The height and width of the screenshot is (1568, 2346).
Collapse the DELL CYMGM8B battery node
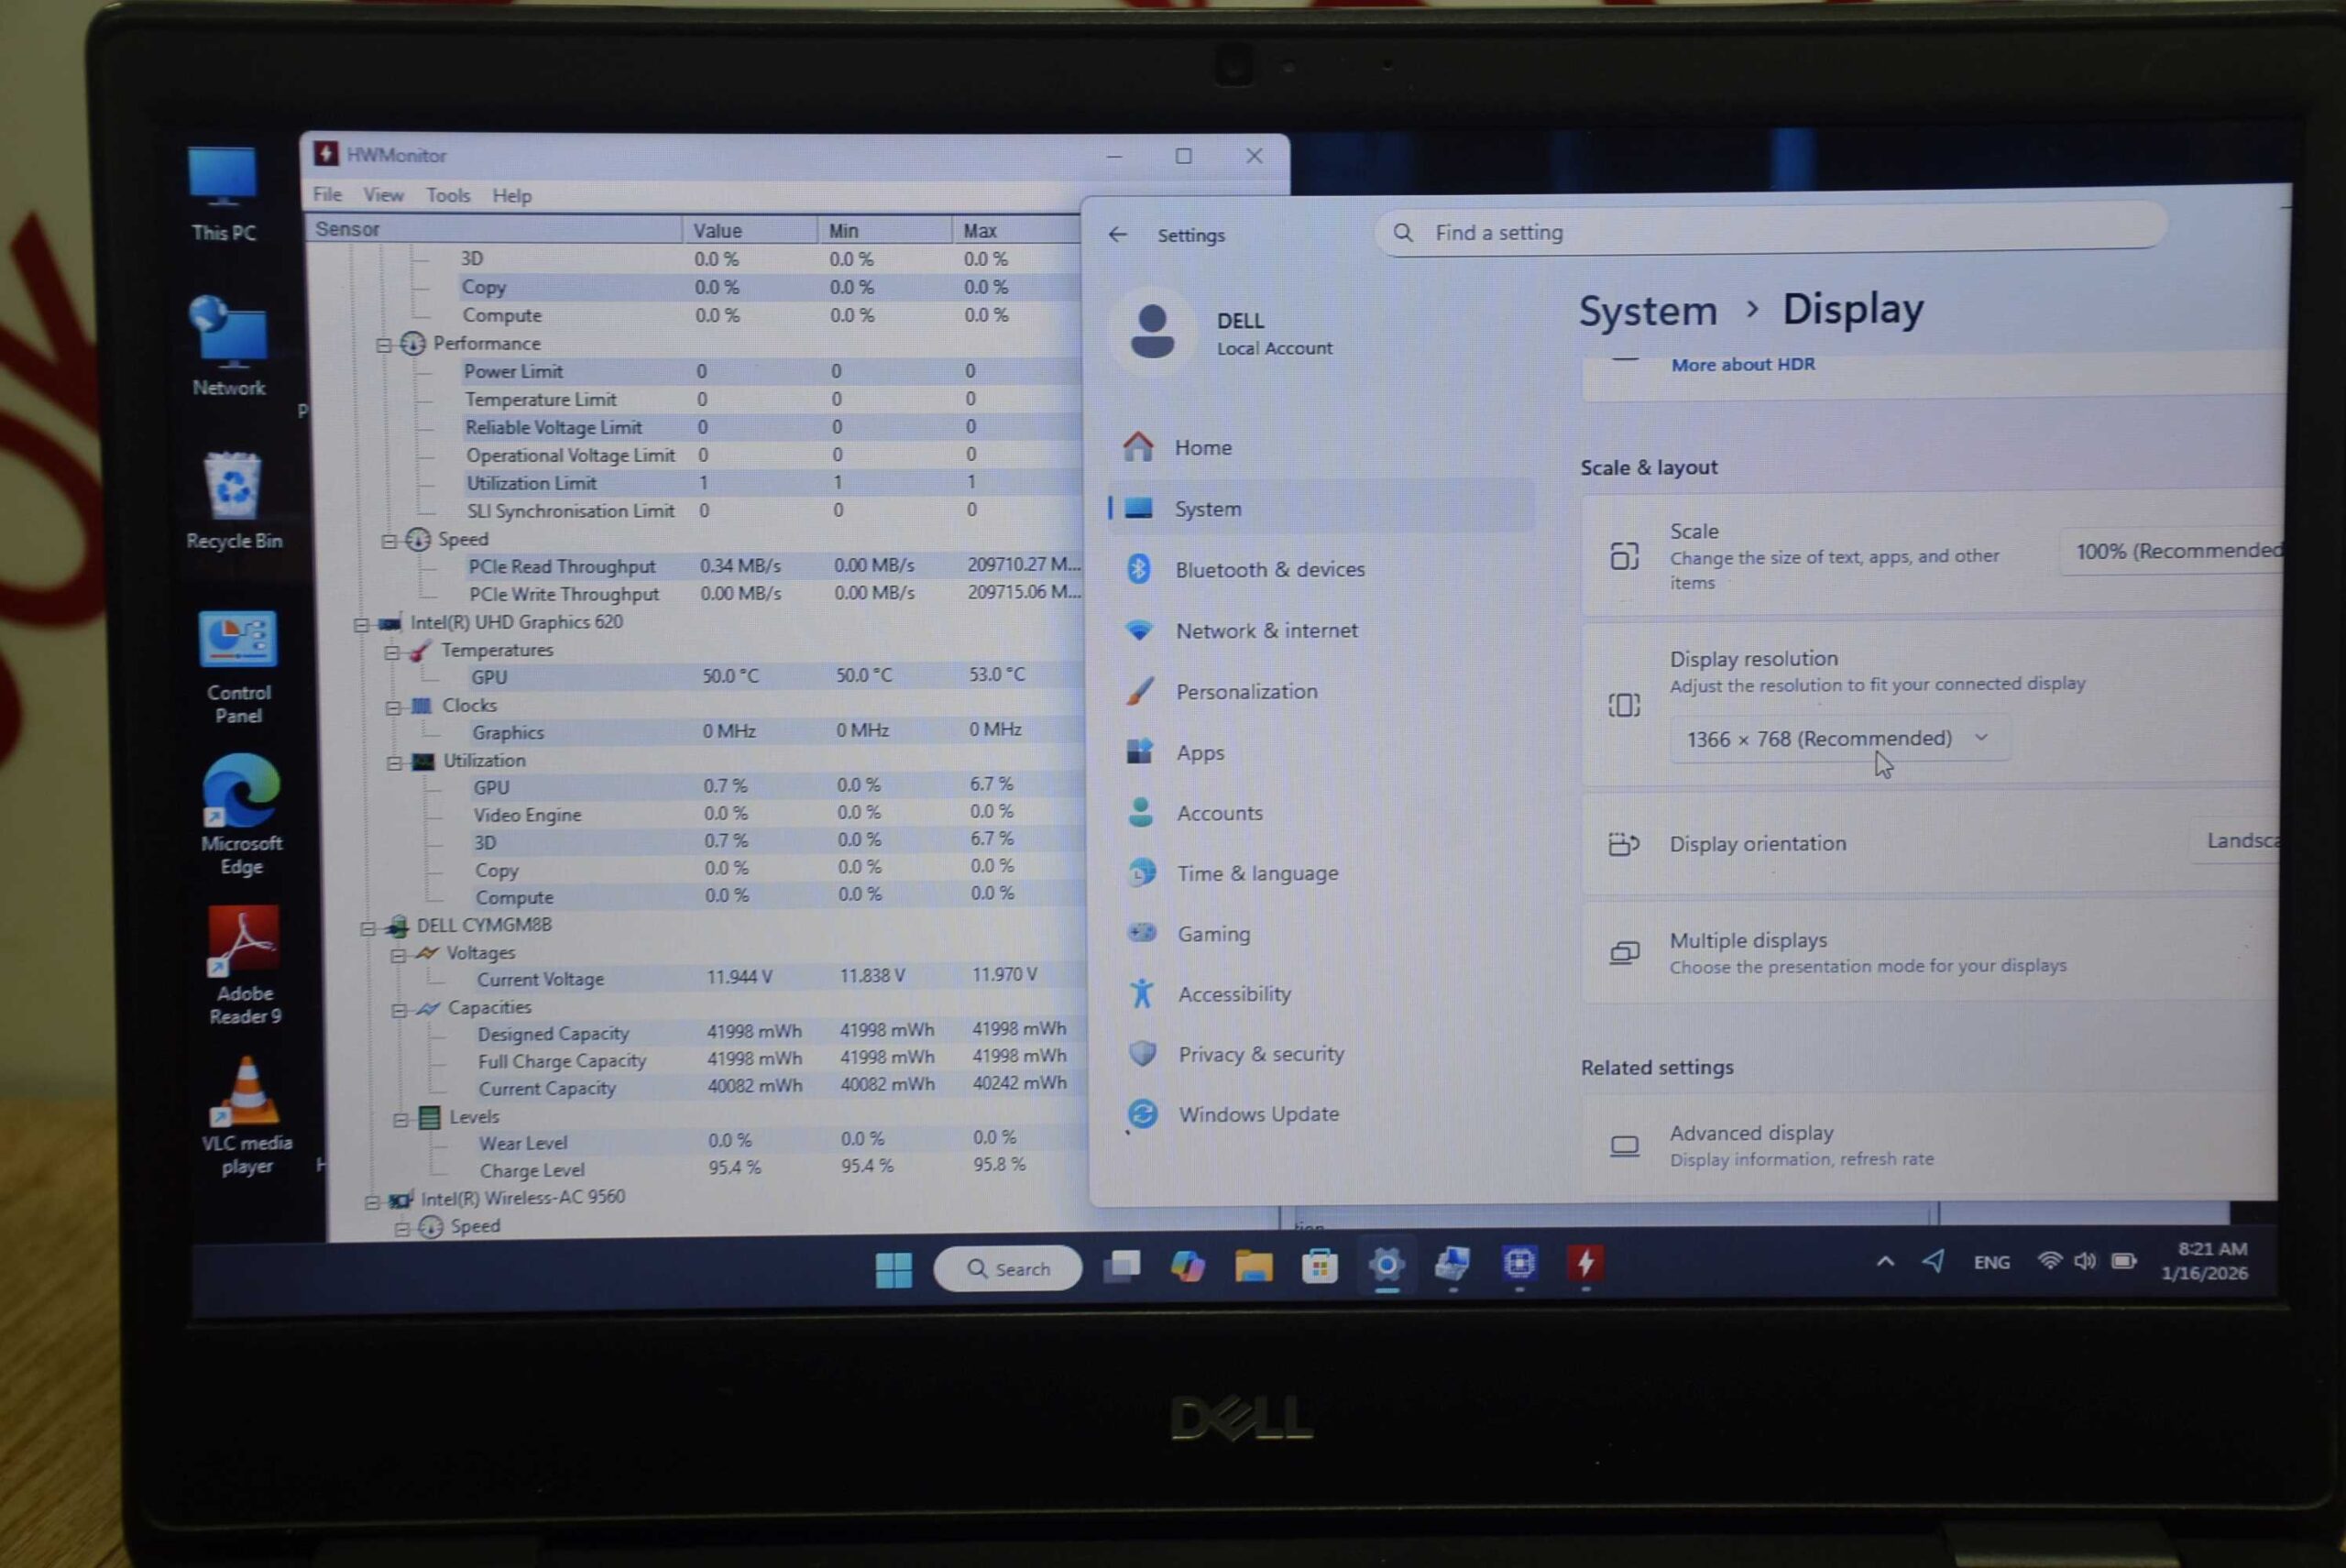click(x=367, y=928)
